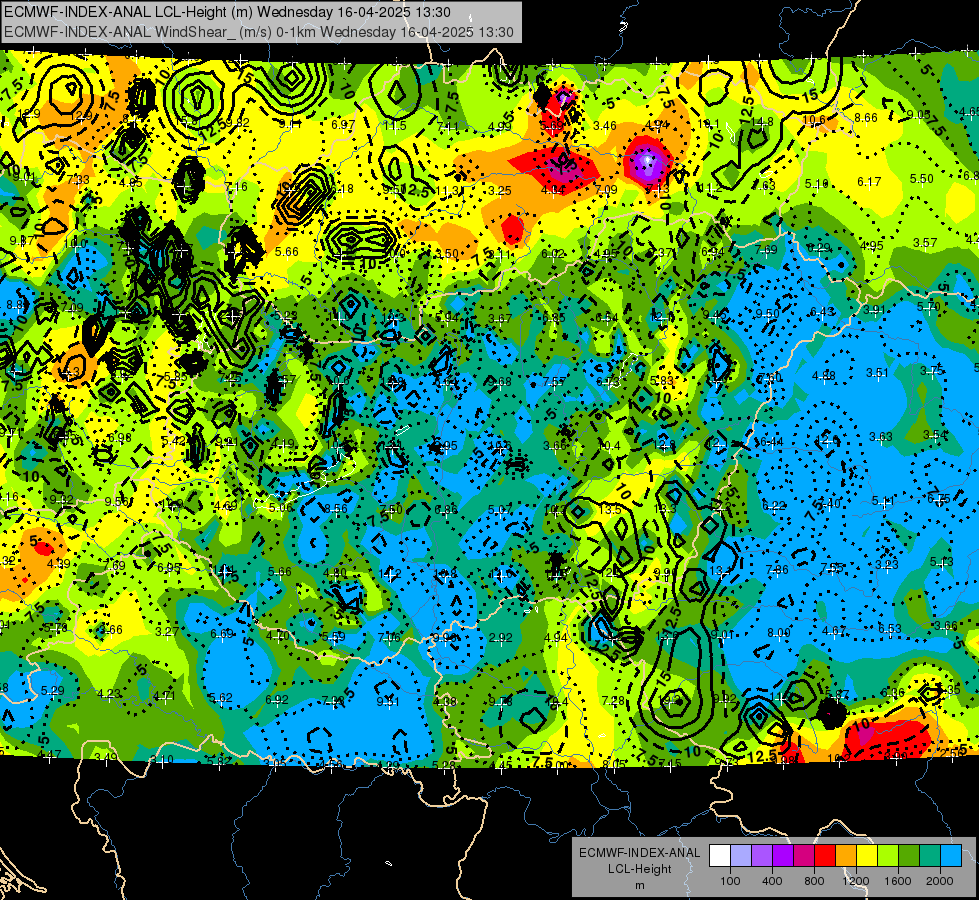The width and height of the screenshot is (979, 900).
Task: Click wind shear value 7.86 on map
Action: [x=777, y=570]
